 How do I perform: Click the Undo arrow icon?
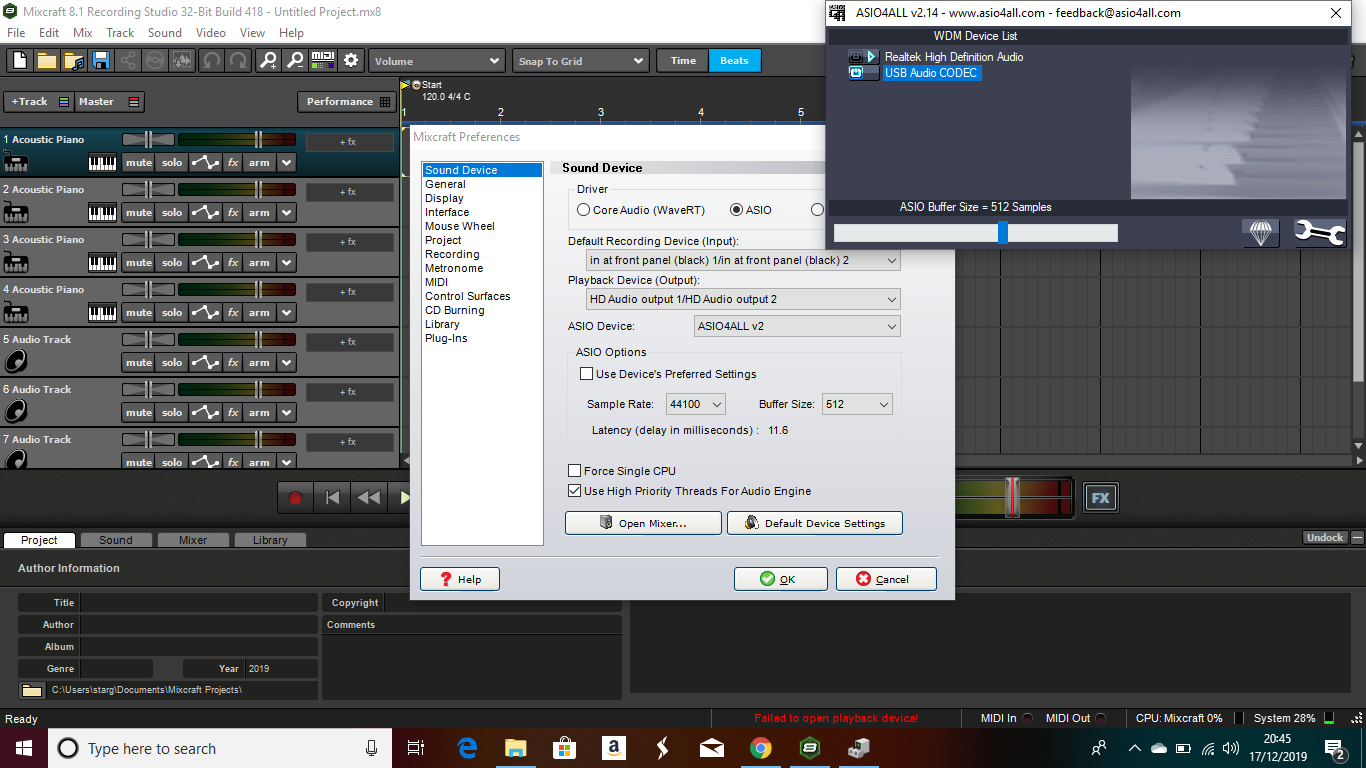click(x=211, y=61)
